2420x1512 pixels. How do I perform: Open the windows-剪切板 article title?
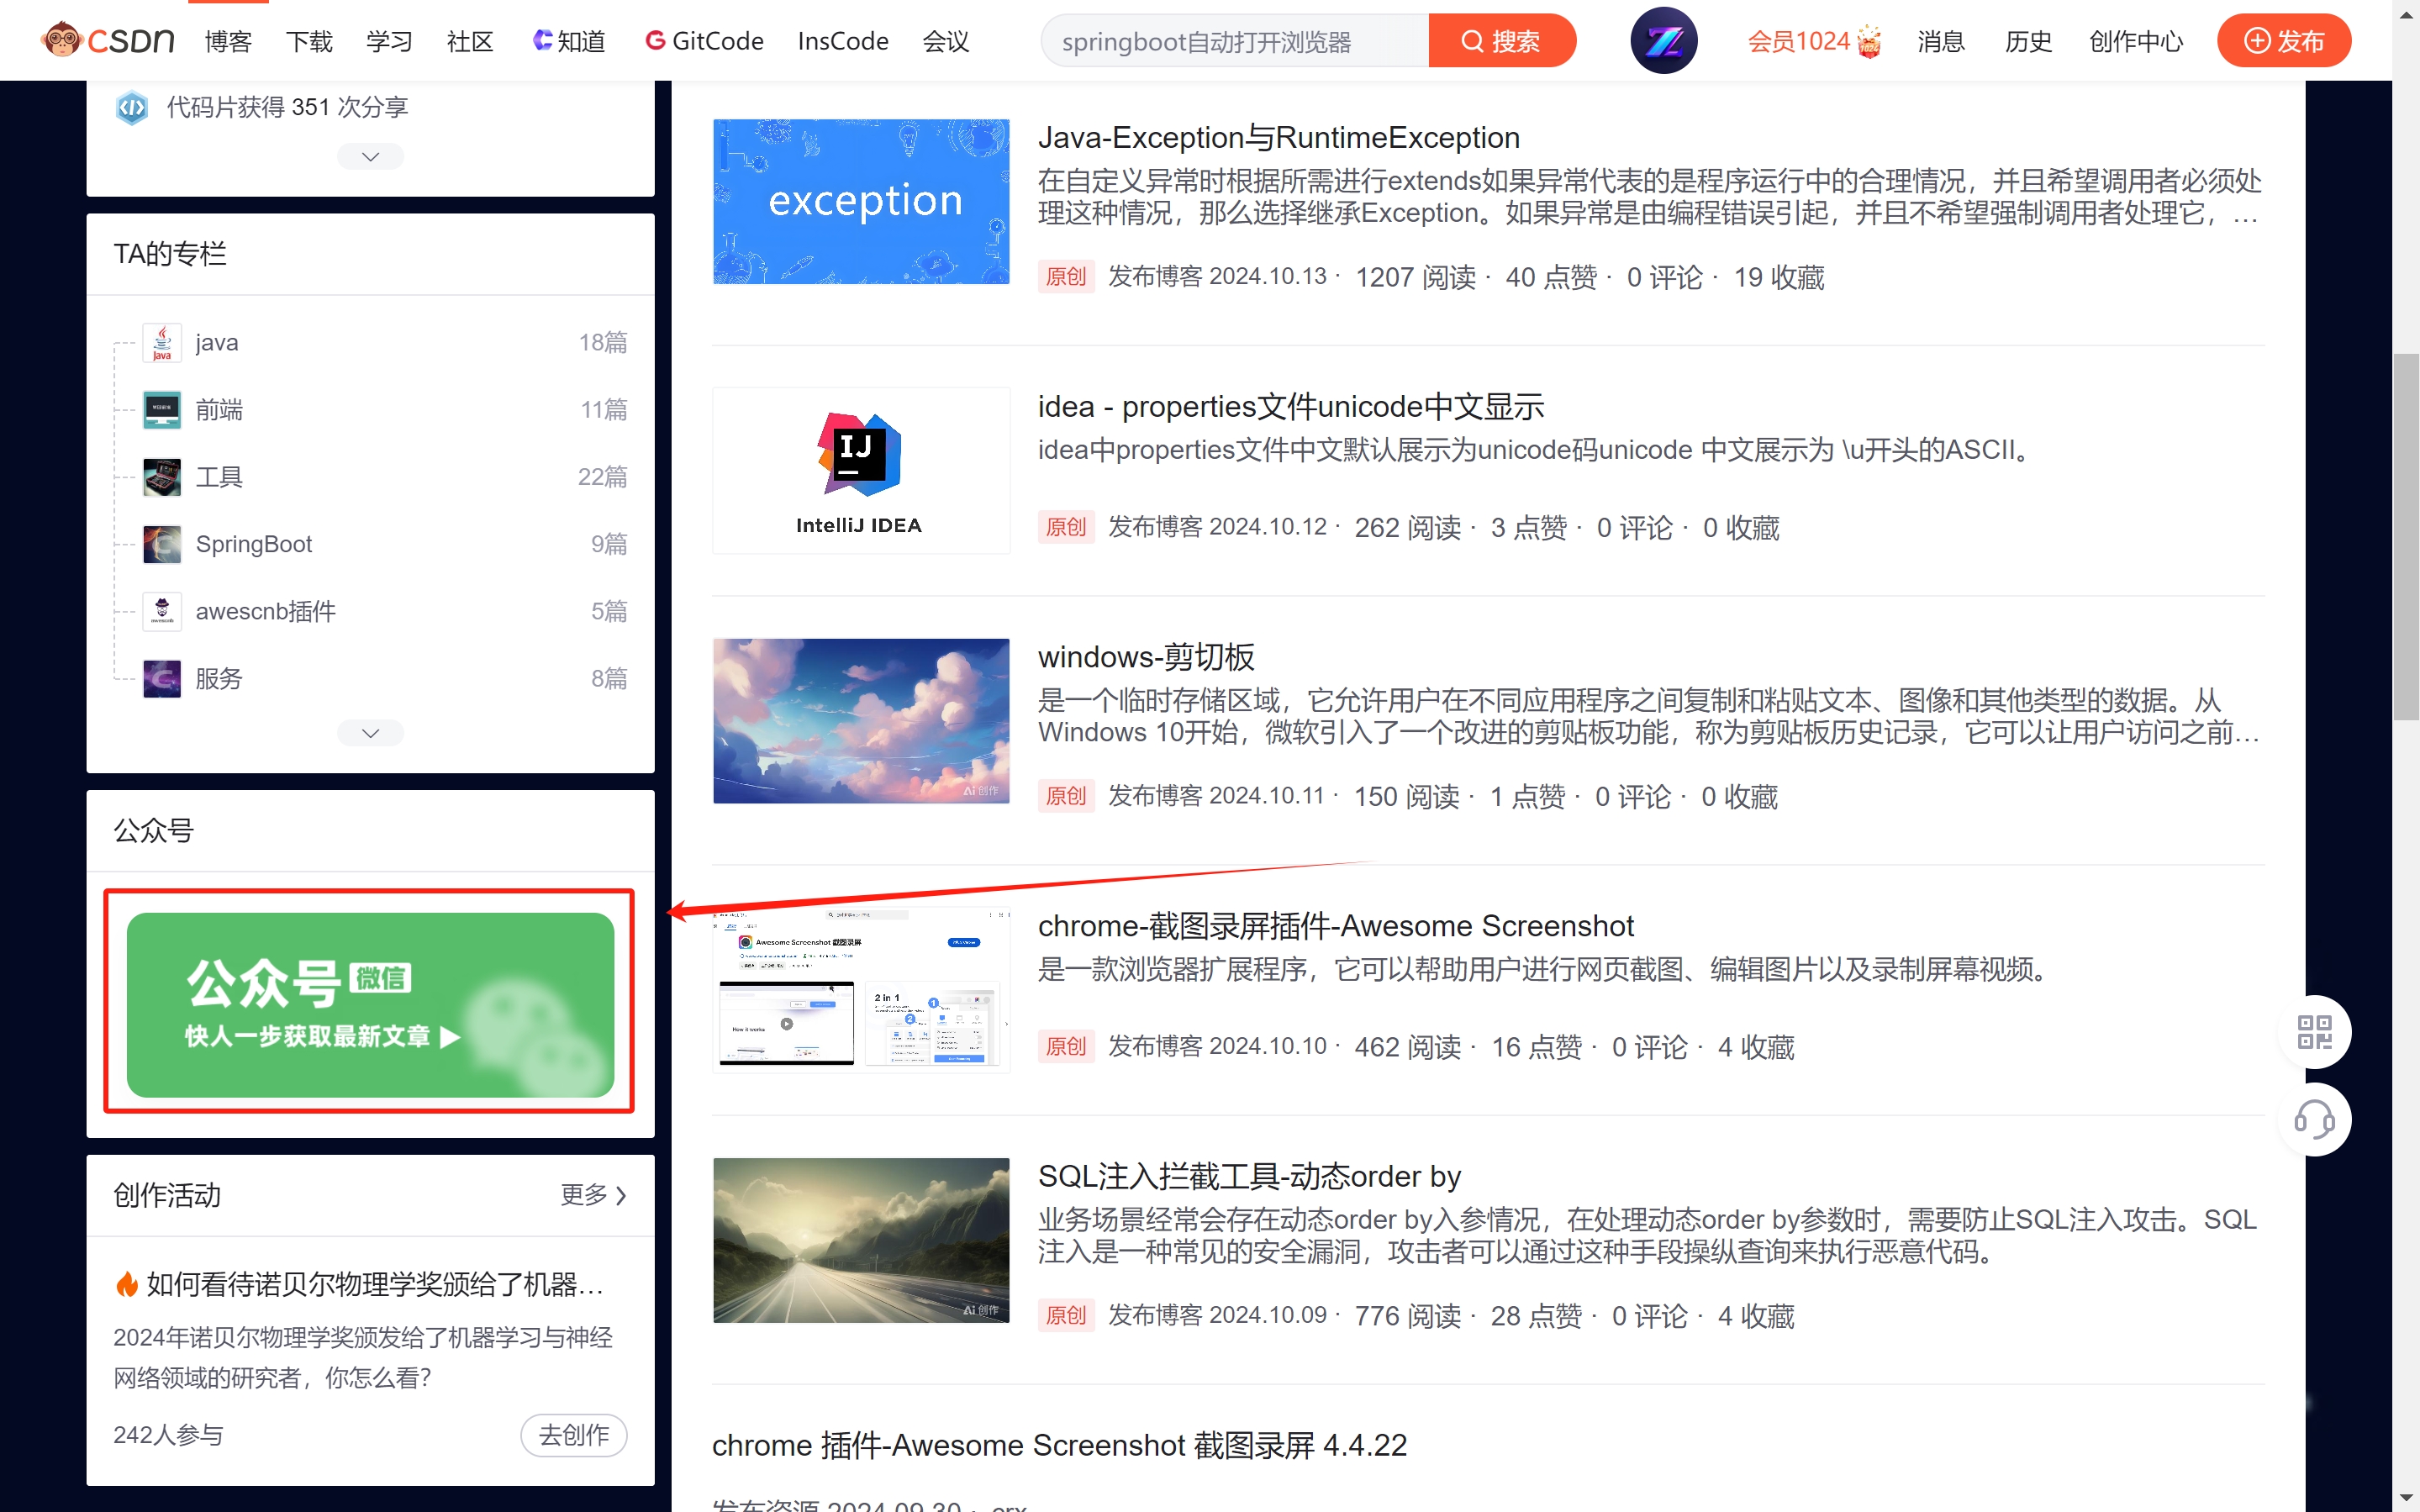(1146, 657)
